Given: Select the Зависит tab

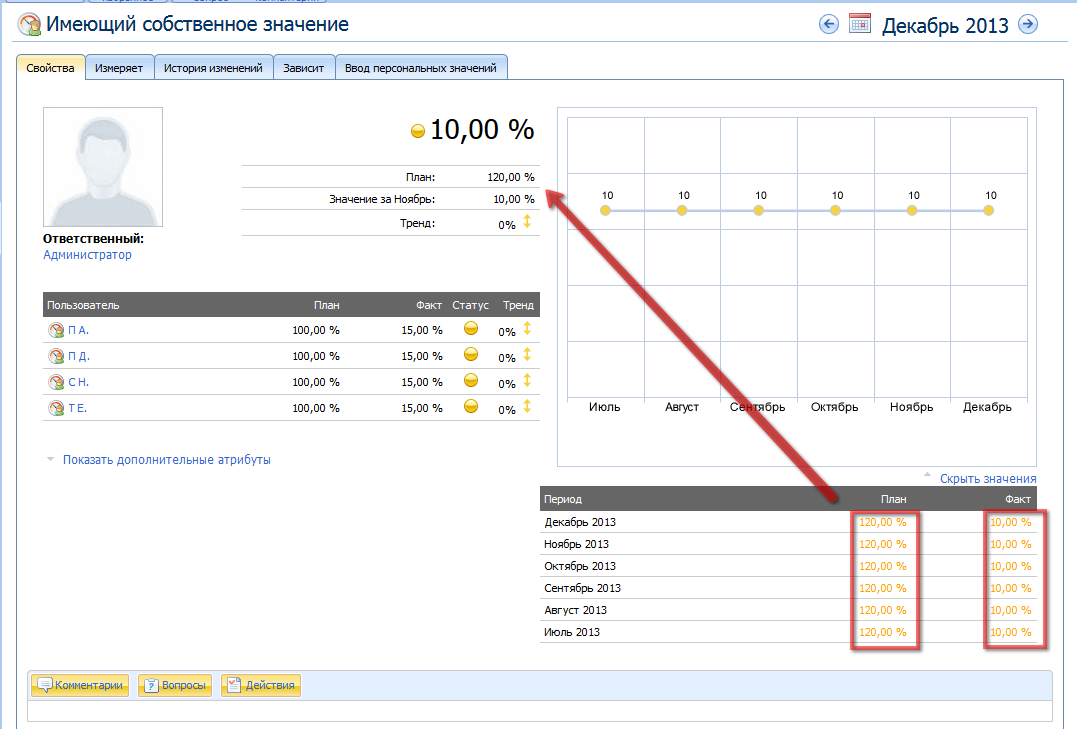Looking at the screenshot, I should pos(304,68).
